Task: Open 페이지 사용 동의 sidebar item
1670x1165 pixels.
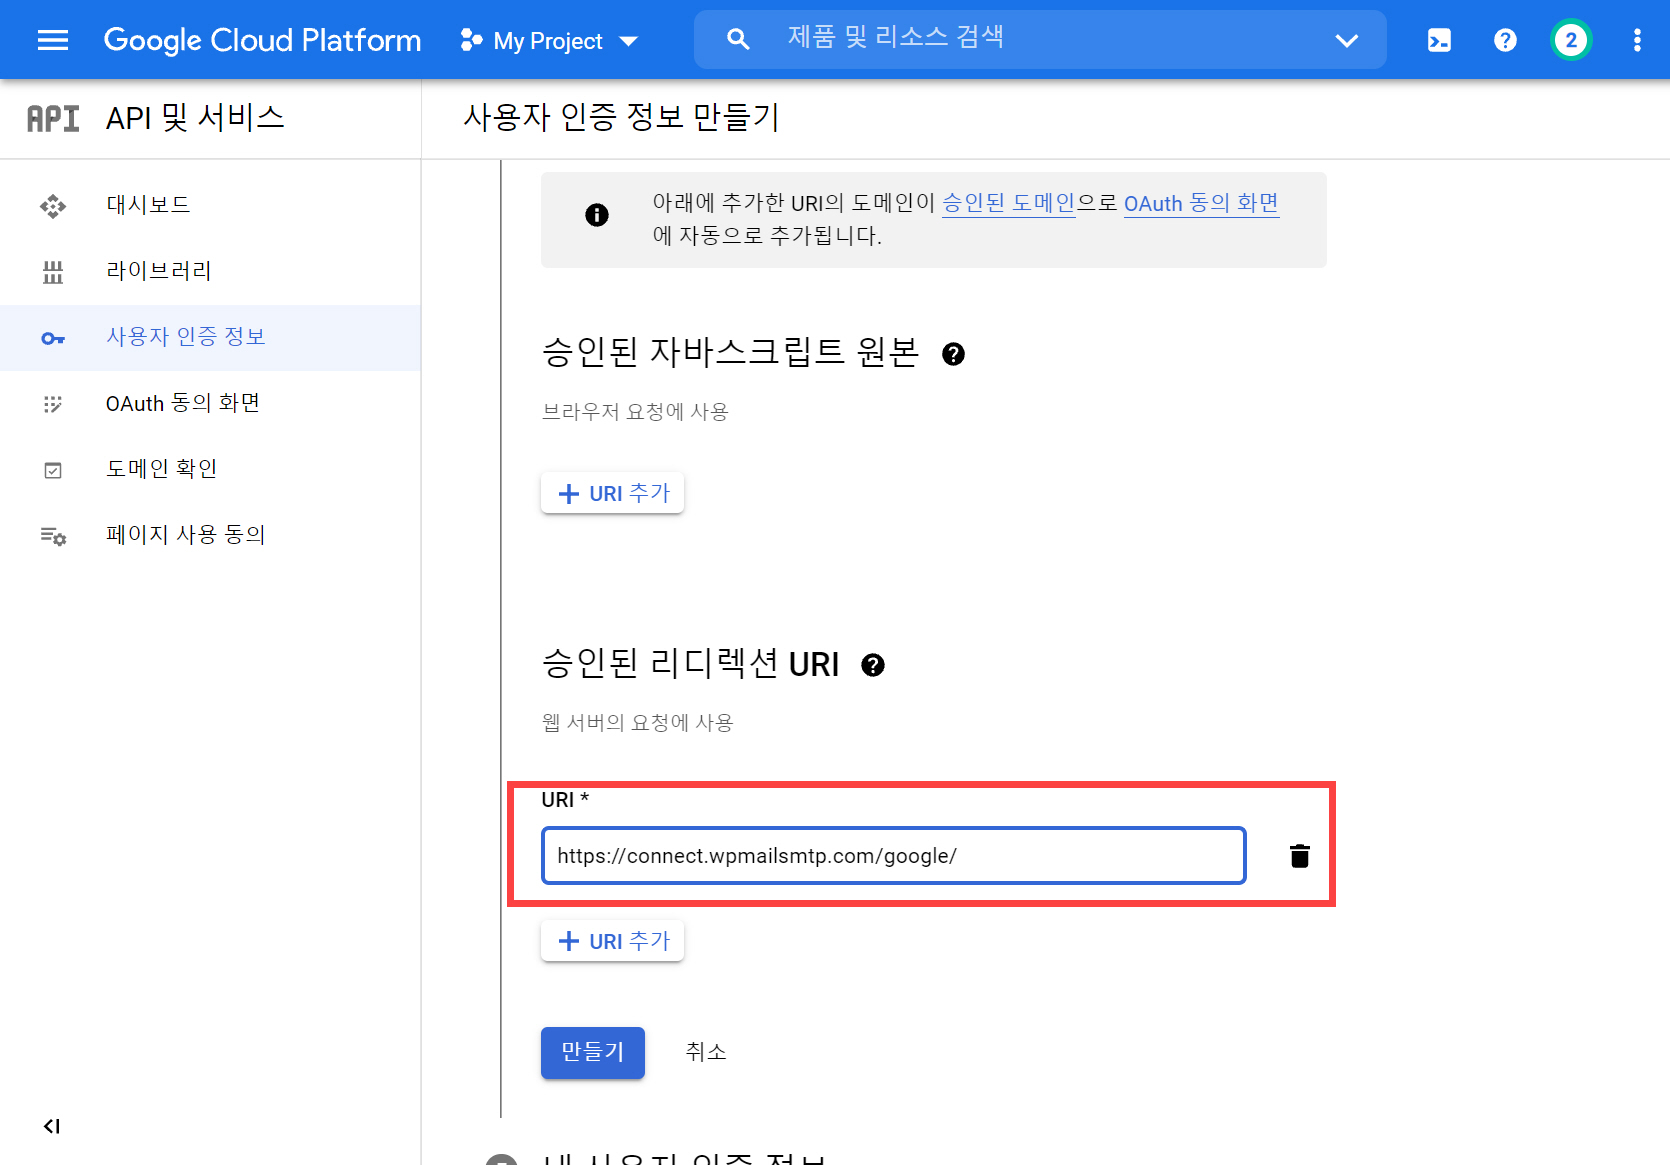Action: pyautogui.click(x=210, y=535)
